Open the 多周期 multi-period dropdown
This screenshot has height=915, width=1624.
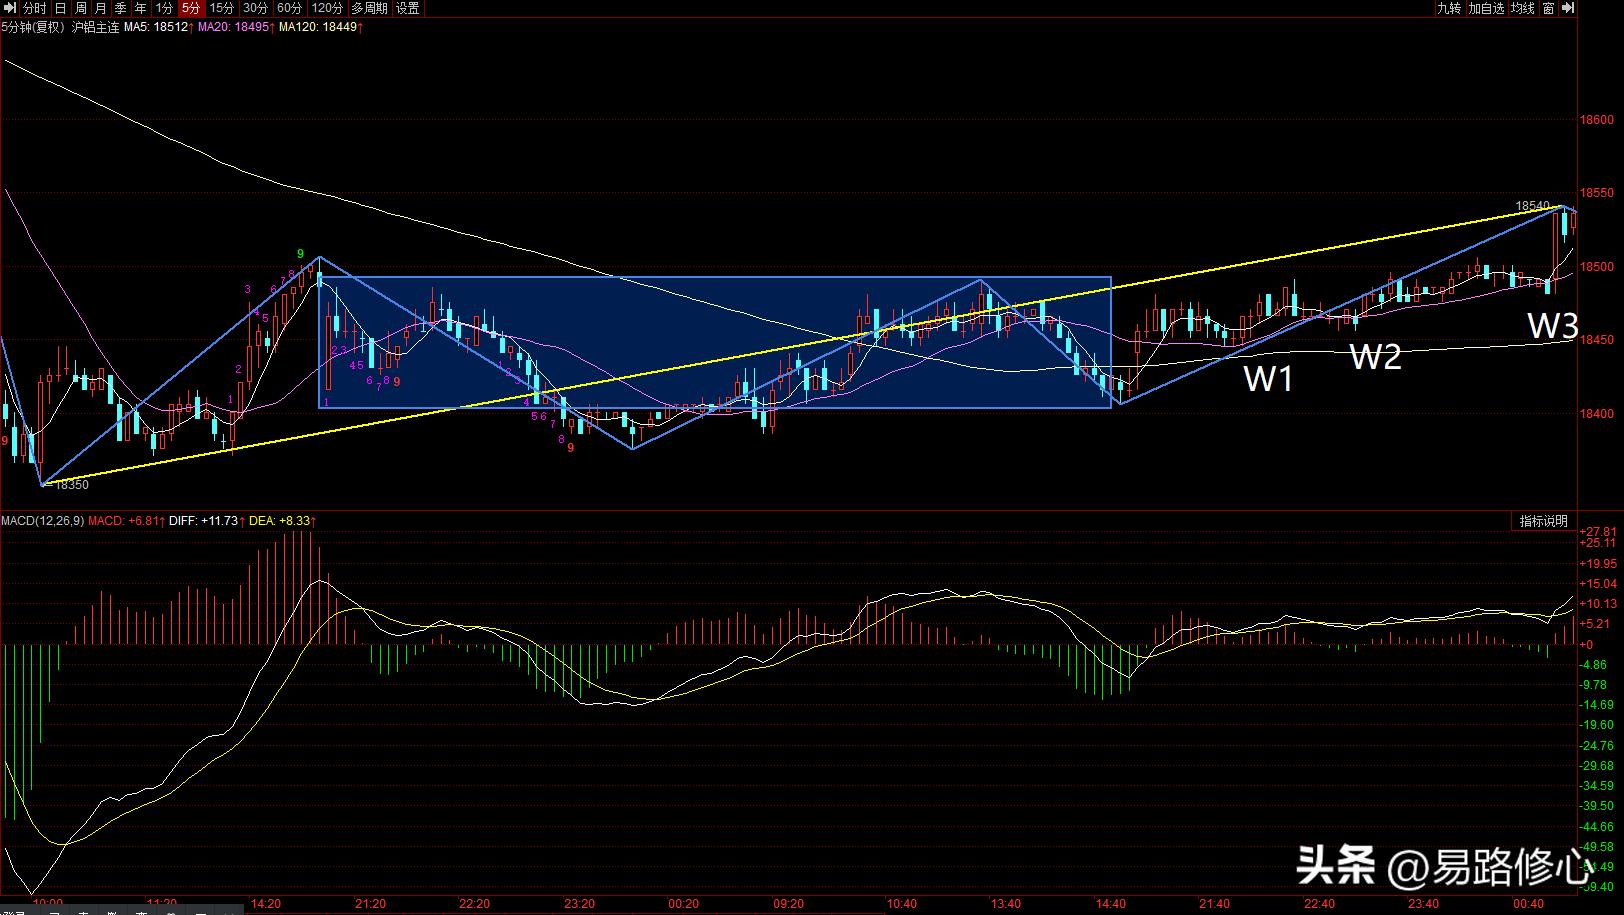[x=369, y=8]
